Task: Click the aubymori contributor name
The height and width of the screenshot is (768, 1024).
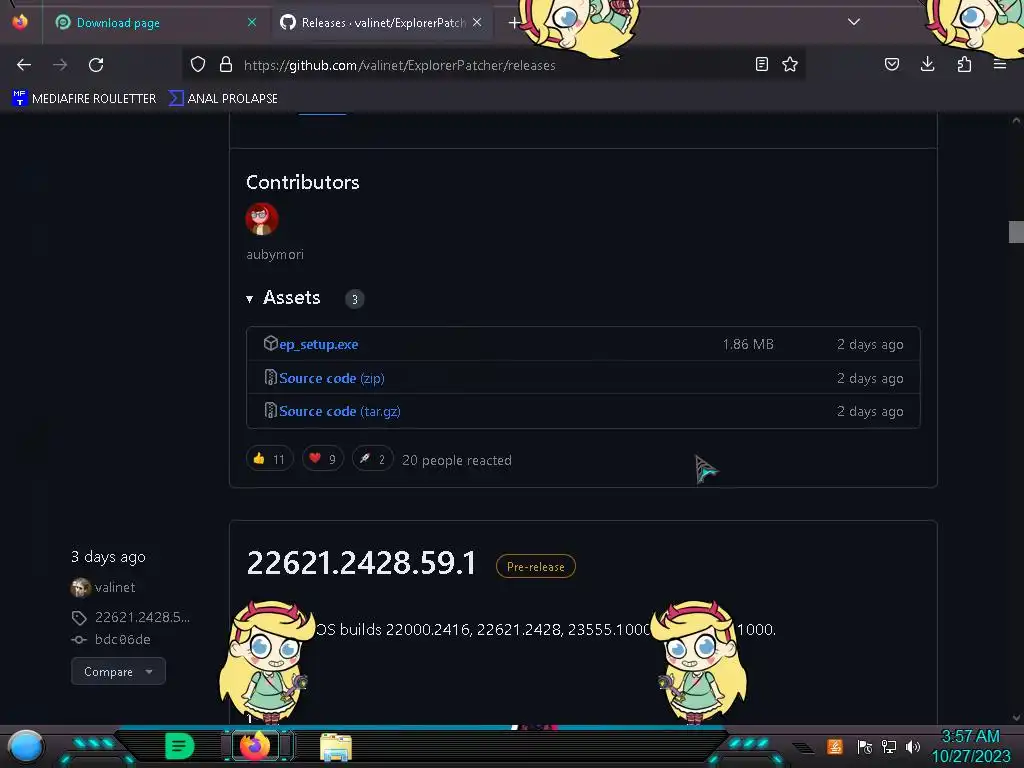Action: tap(275, 255)
